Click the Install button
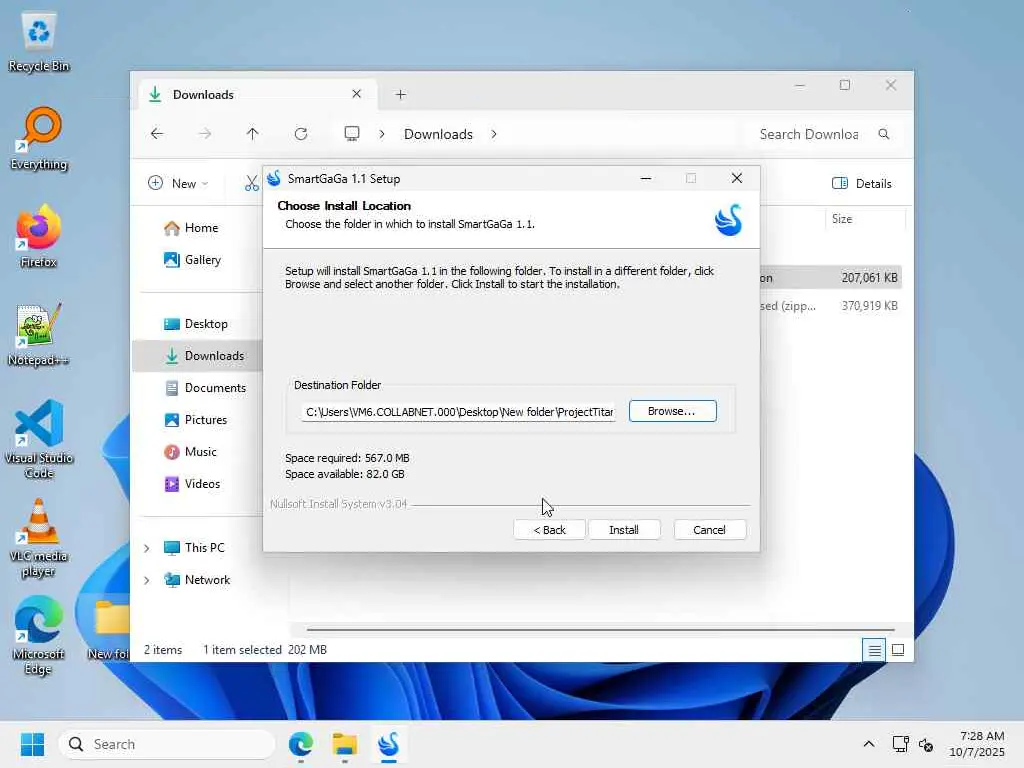Viewport: 1024px width, 768px height. click(x=624, y=530)
